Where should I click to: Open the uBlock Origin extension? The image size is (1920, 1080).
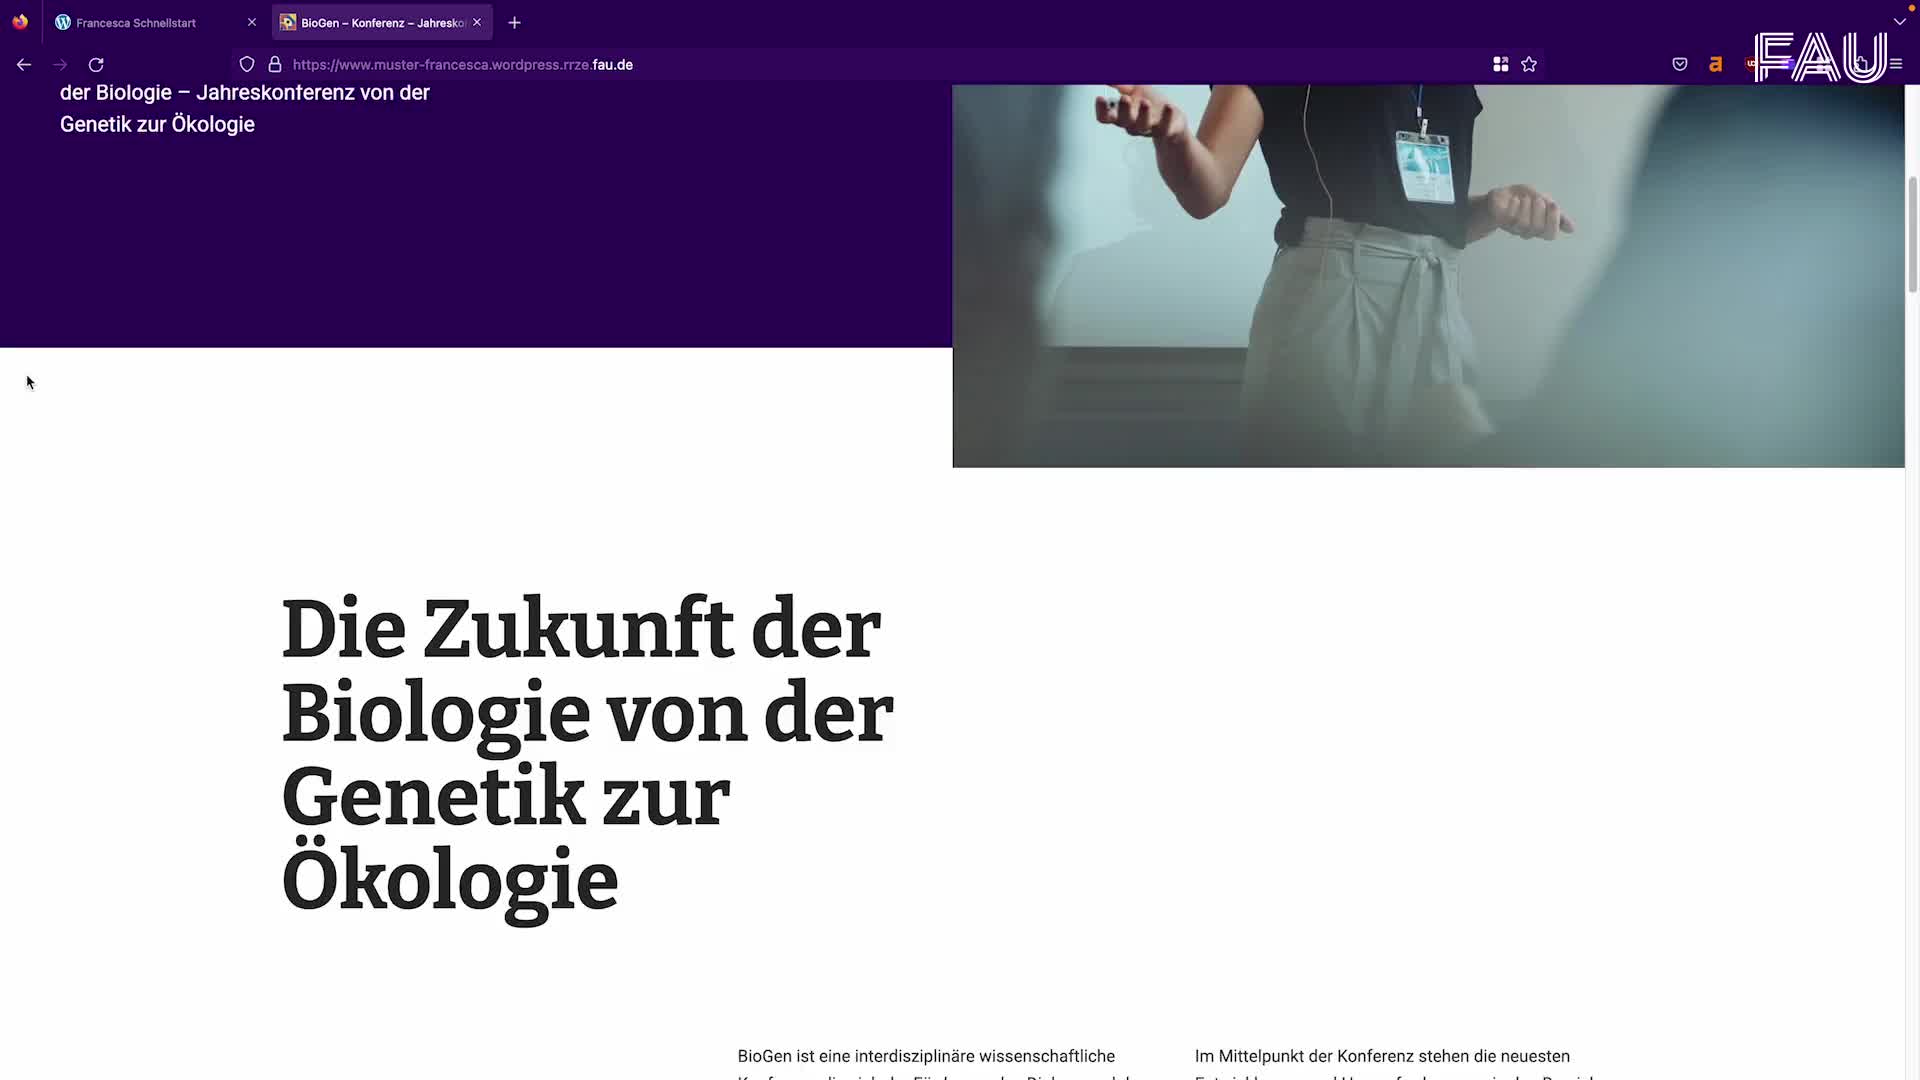point(1752,64)
